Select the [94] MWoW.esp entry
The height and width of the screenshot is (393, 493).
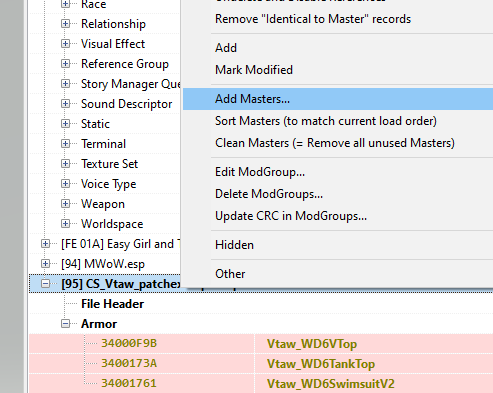(103, 264)
